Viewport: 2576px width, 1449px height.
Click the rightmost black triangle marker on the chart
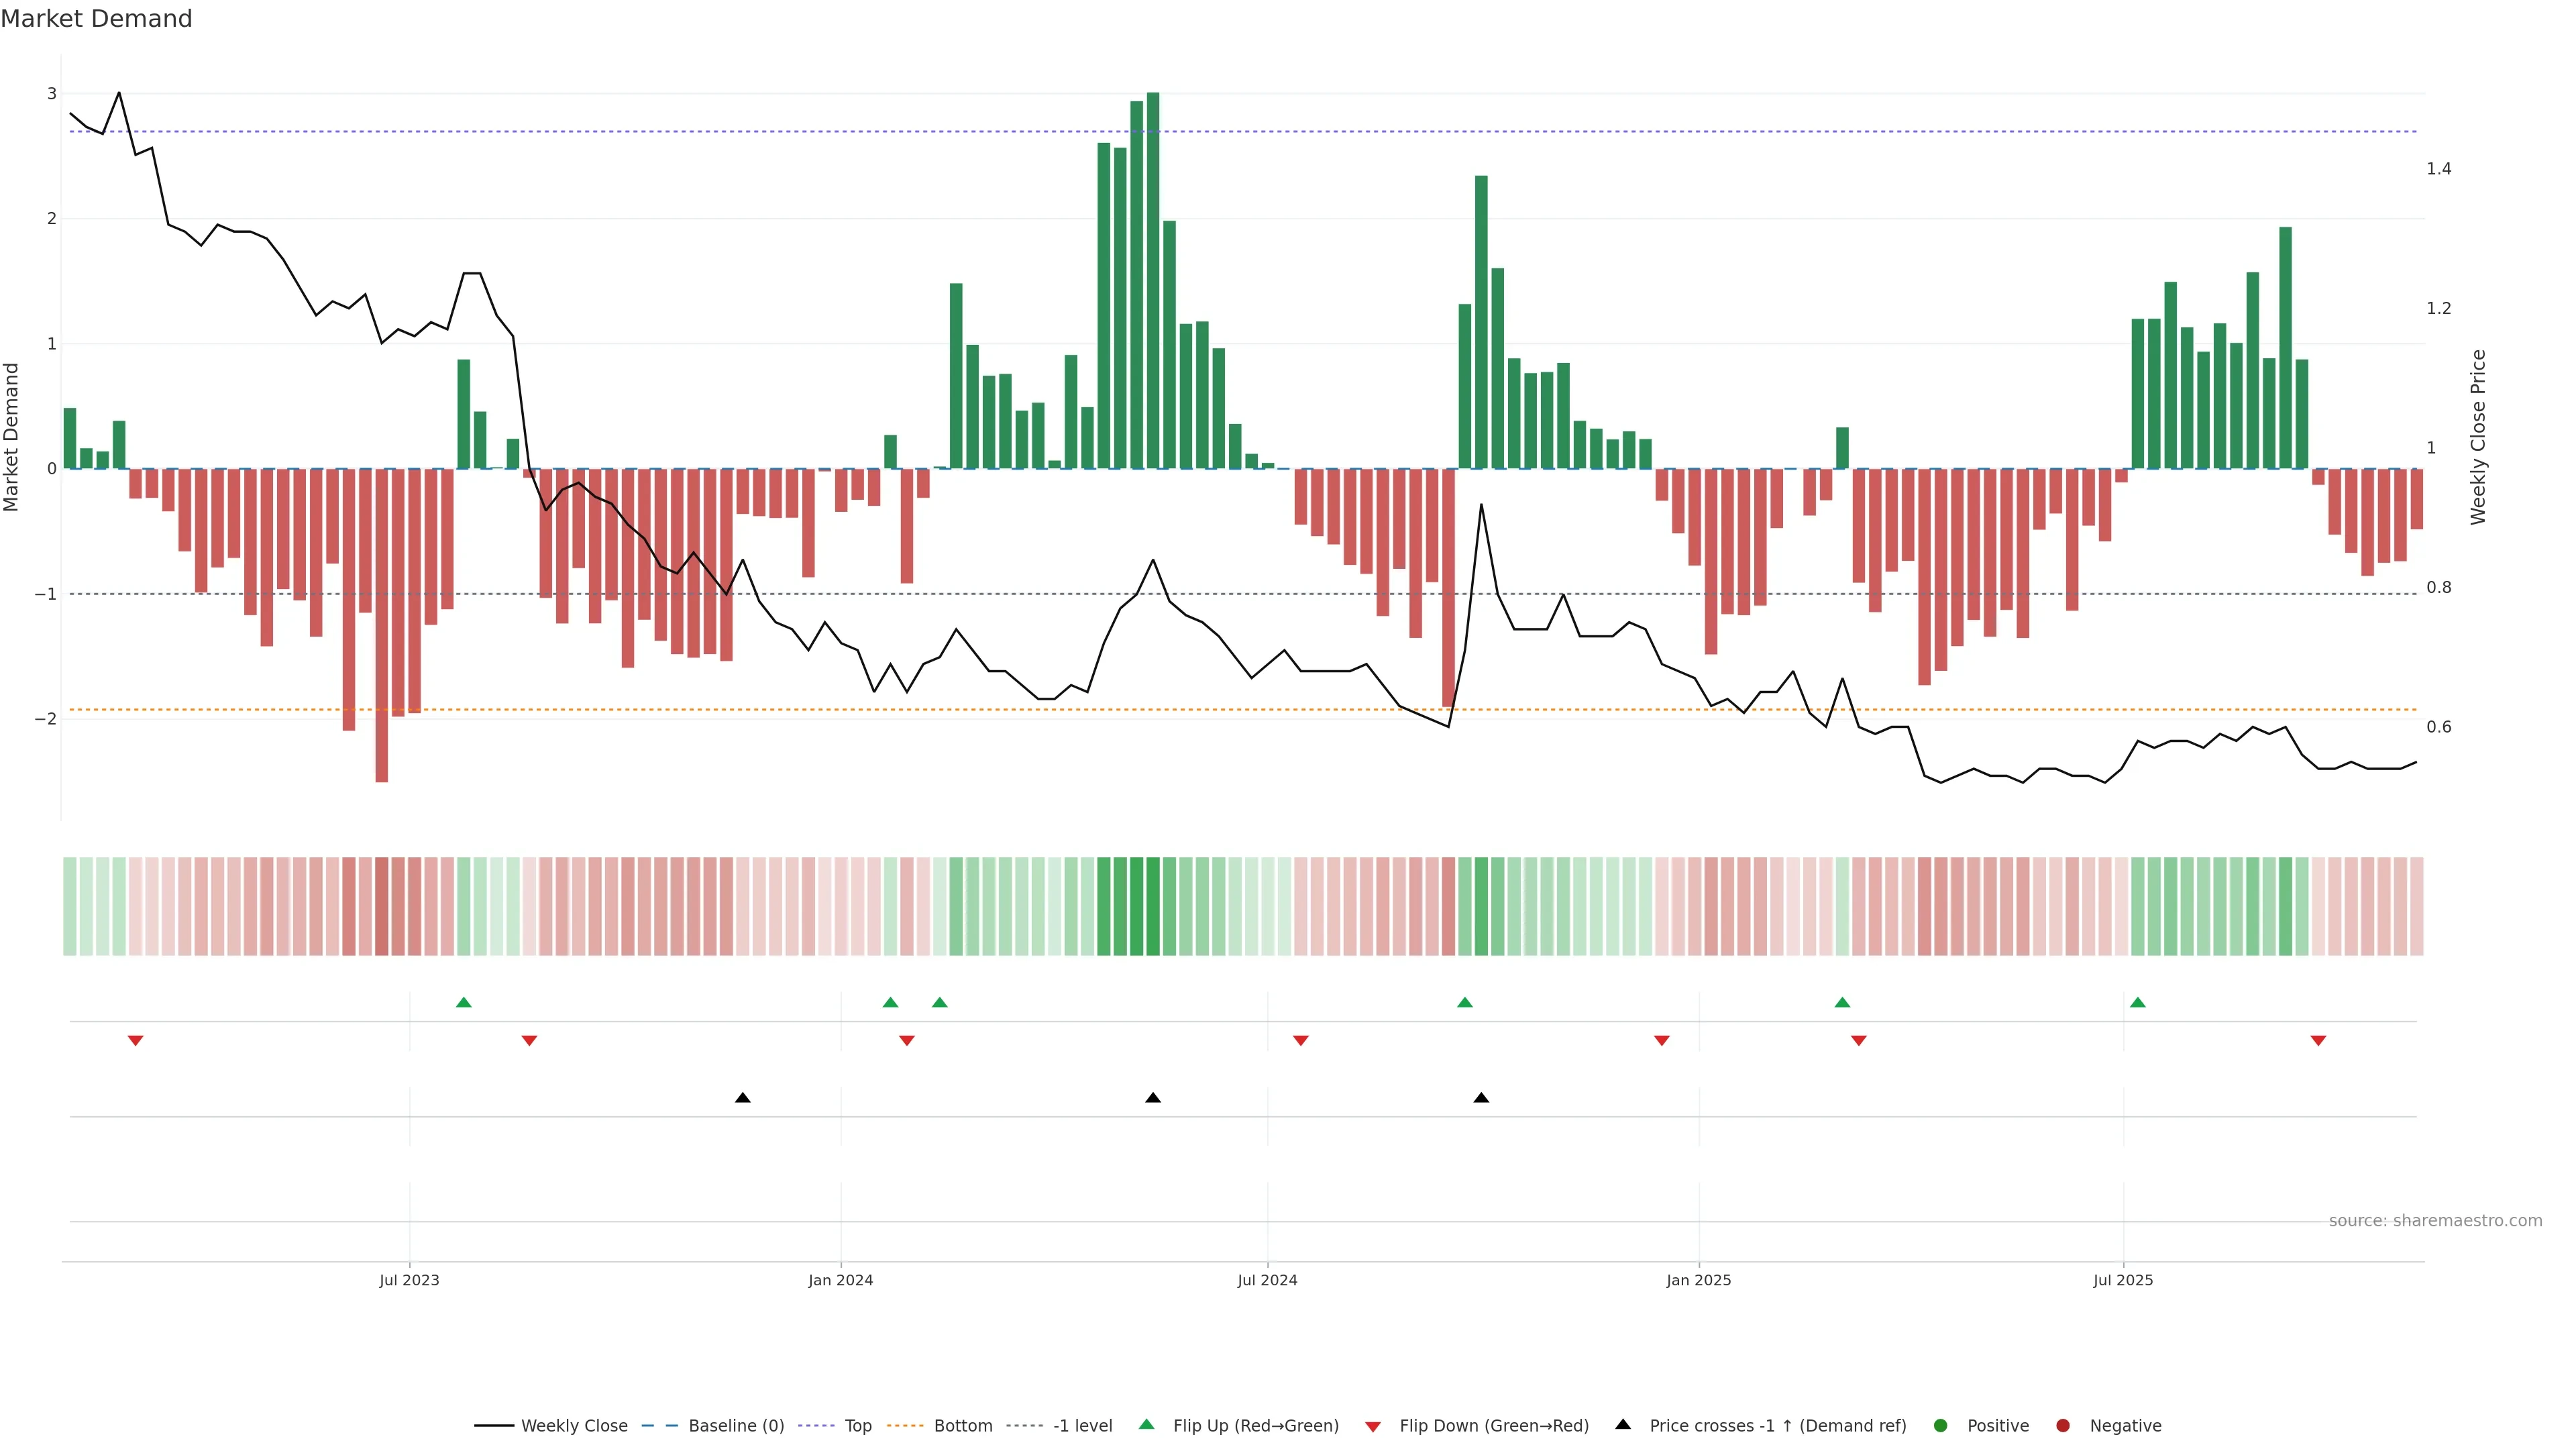click(x=1481, y=1098)
